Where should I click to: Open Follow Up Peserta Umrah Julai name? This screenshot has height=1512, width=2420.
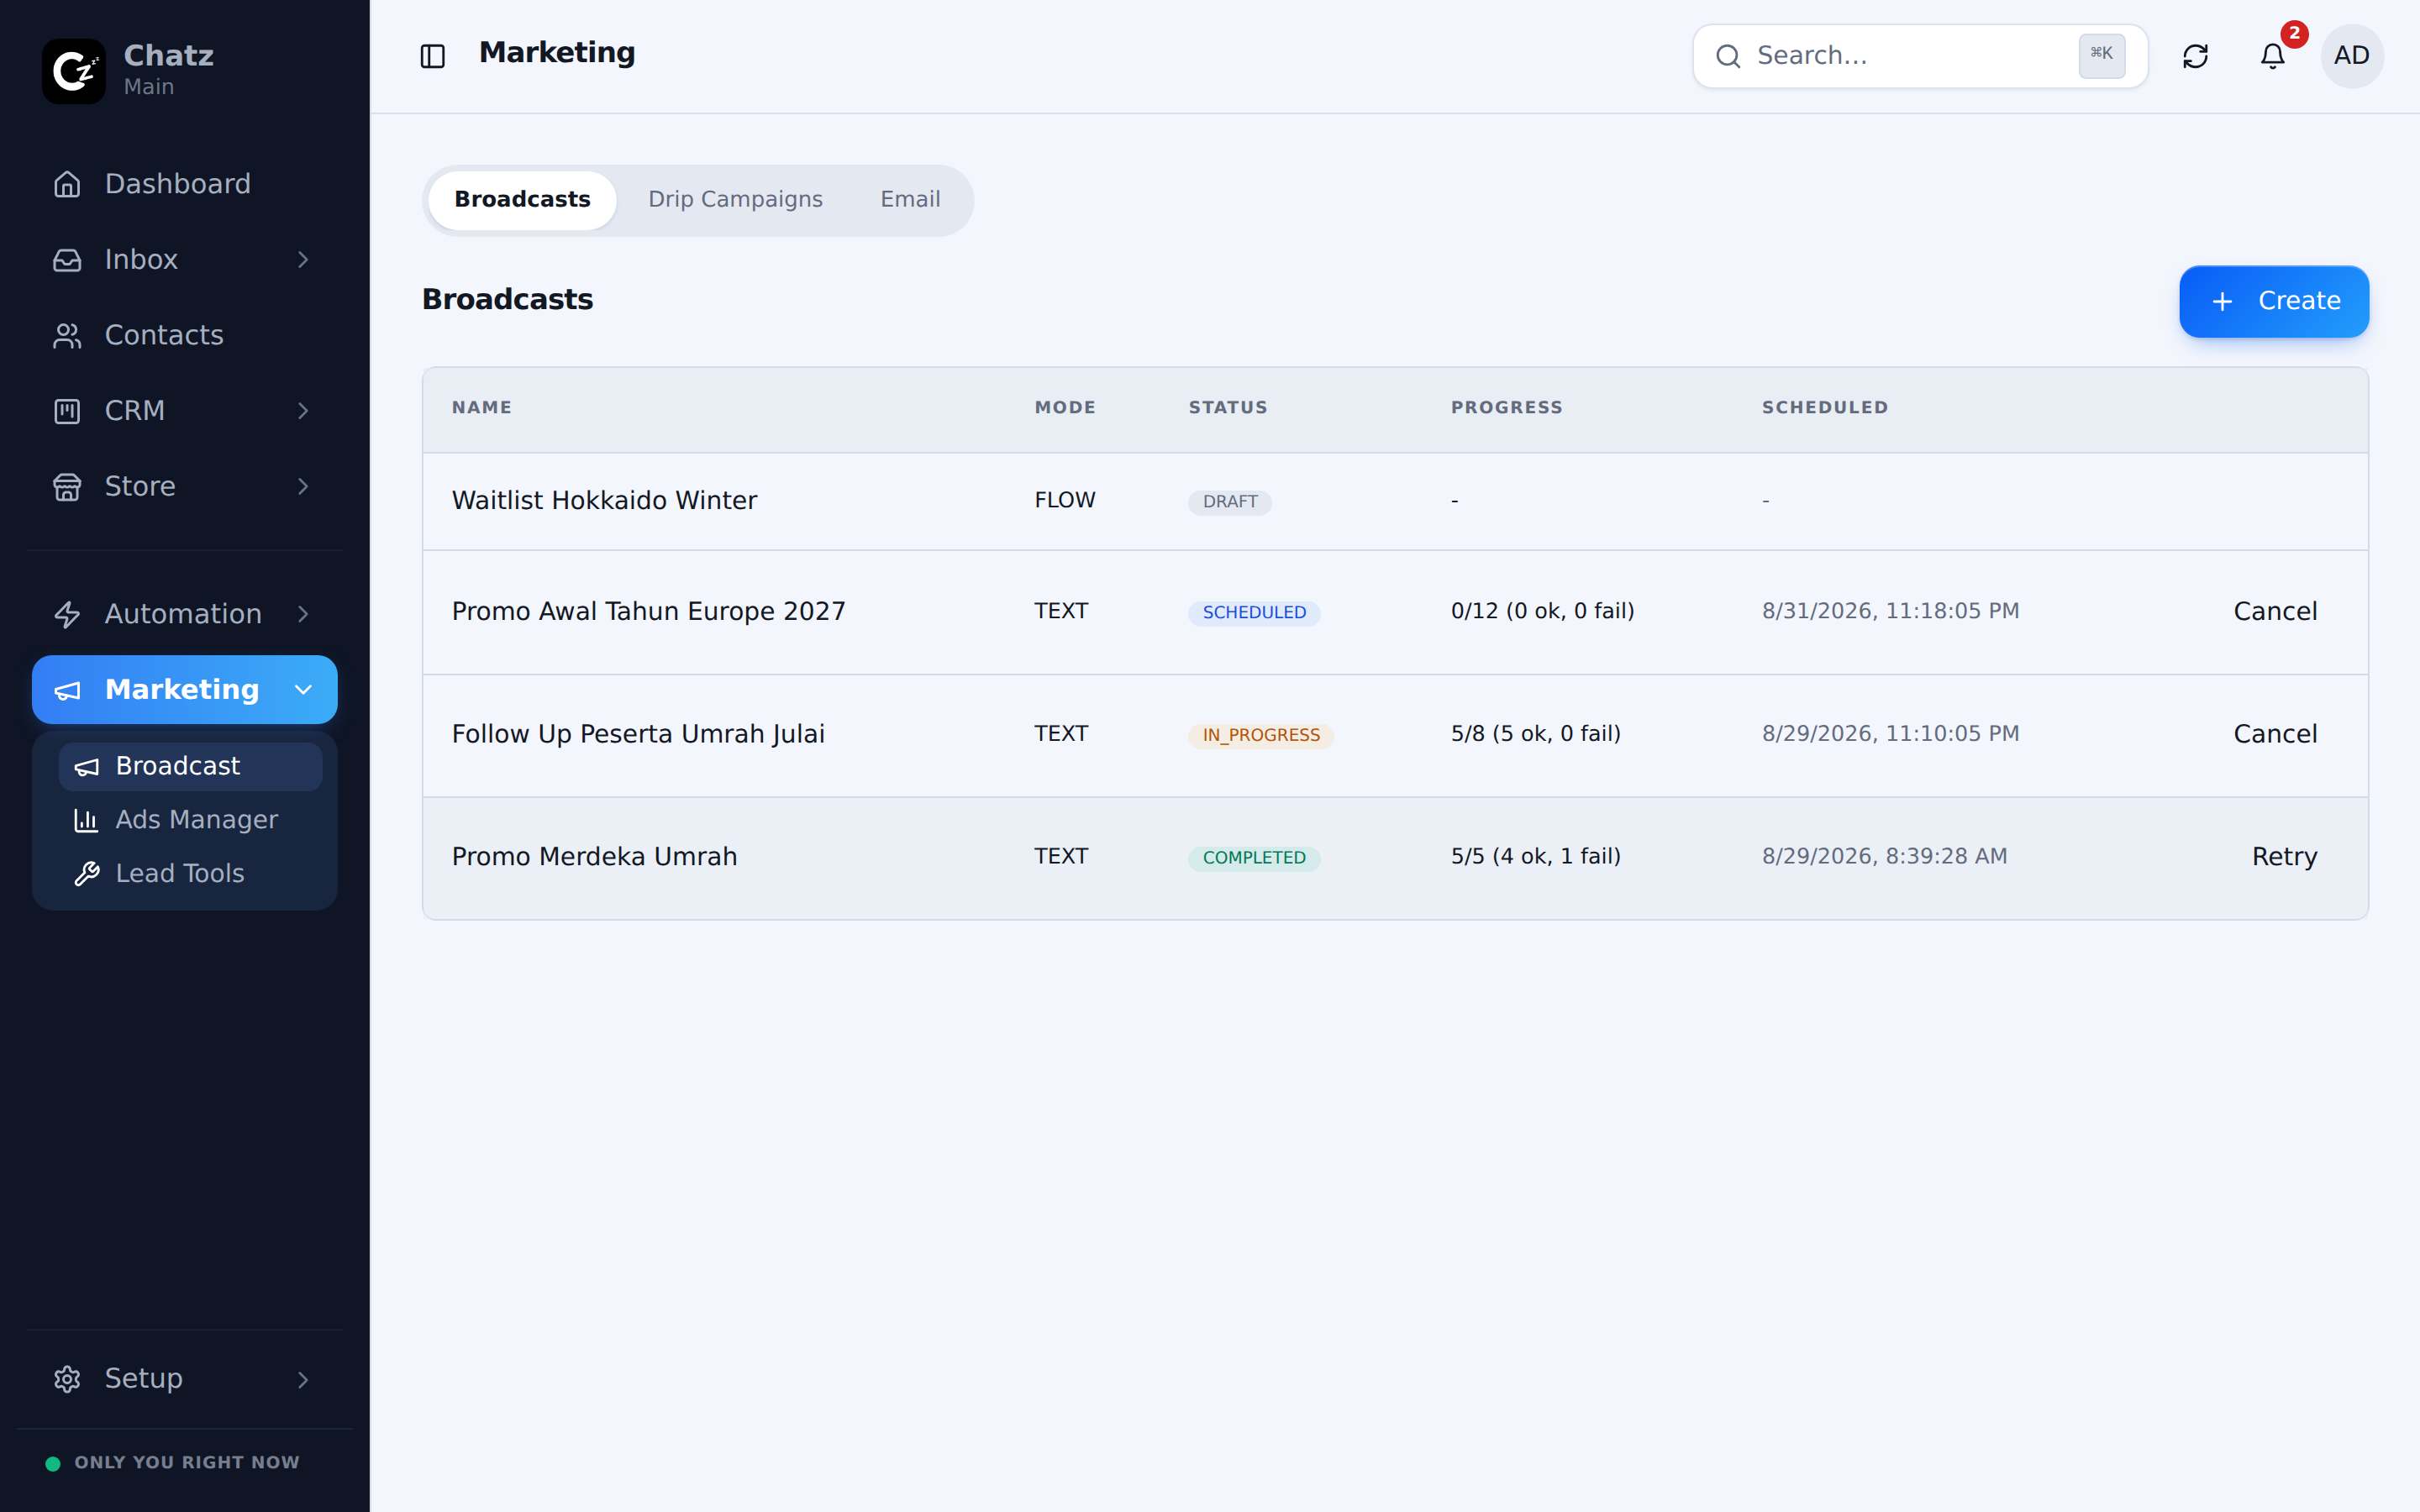click(x=638, y=734)
